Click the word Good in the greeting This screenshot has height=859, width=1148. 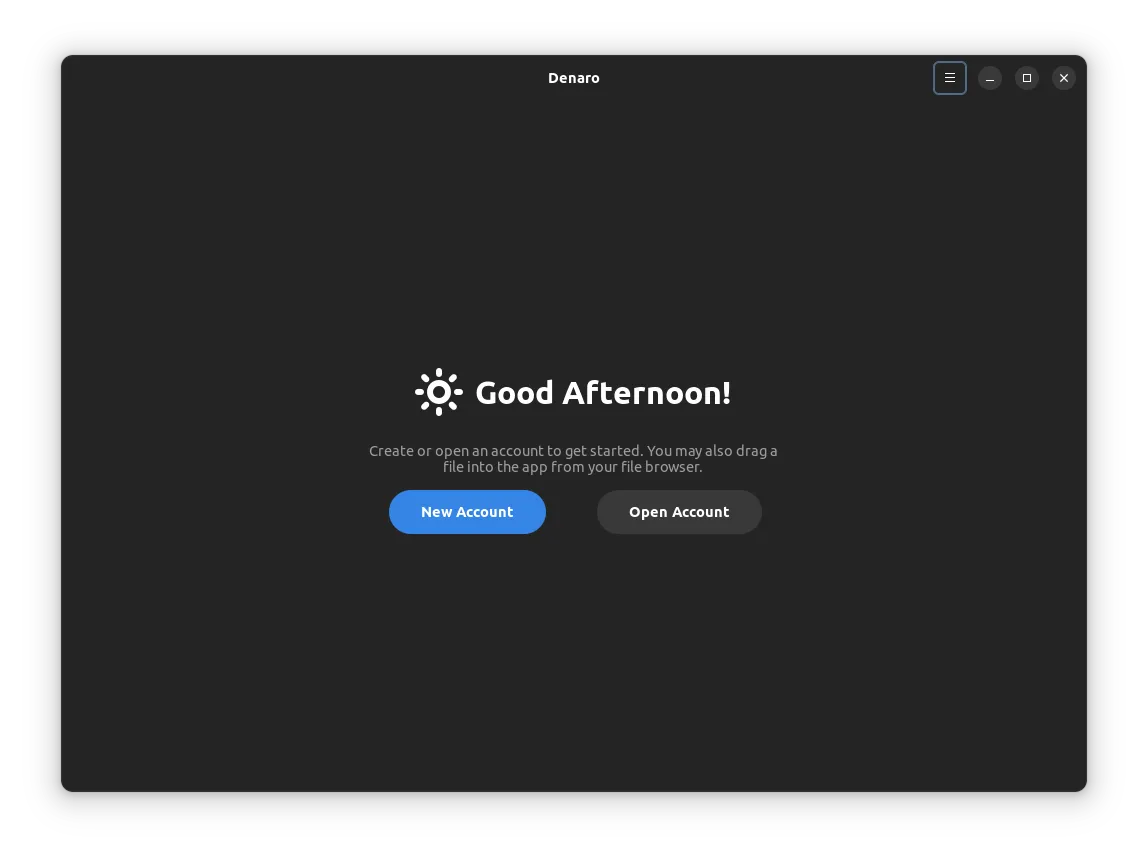514,393
